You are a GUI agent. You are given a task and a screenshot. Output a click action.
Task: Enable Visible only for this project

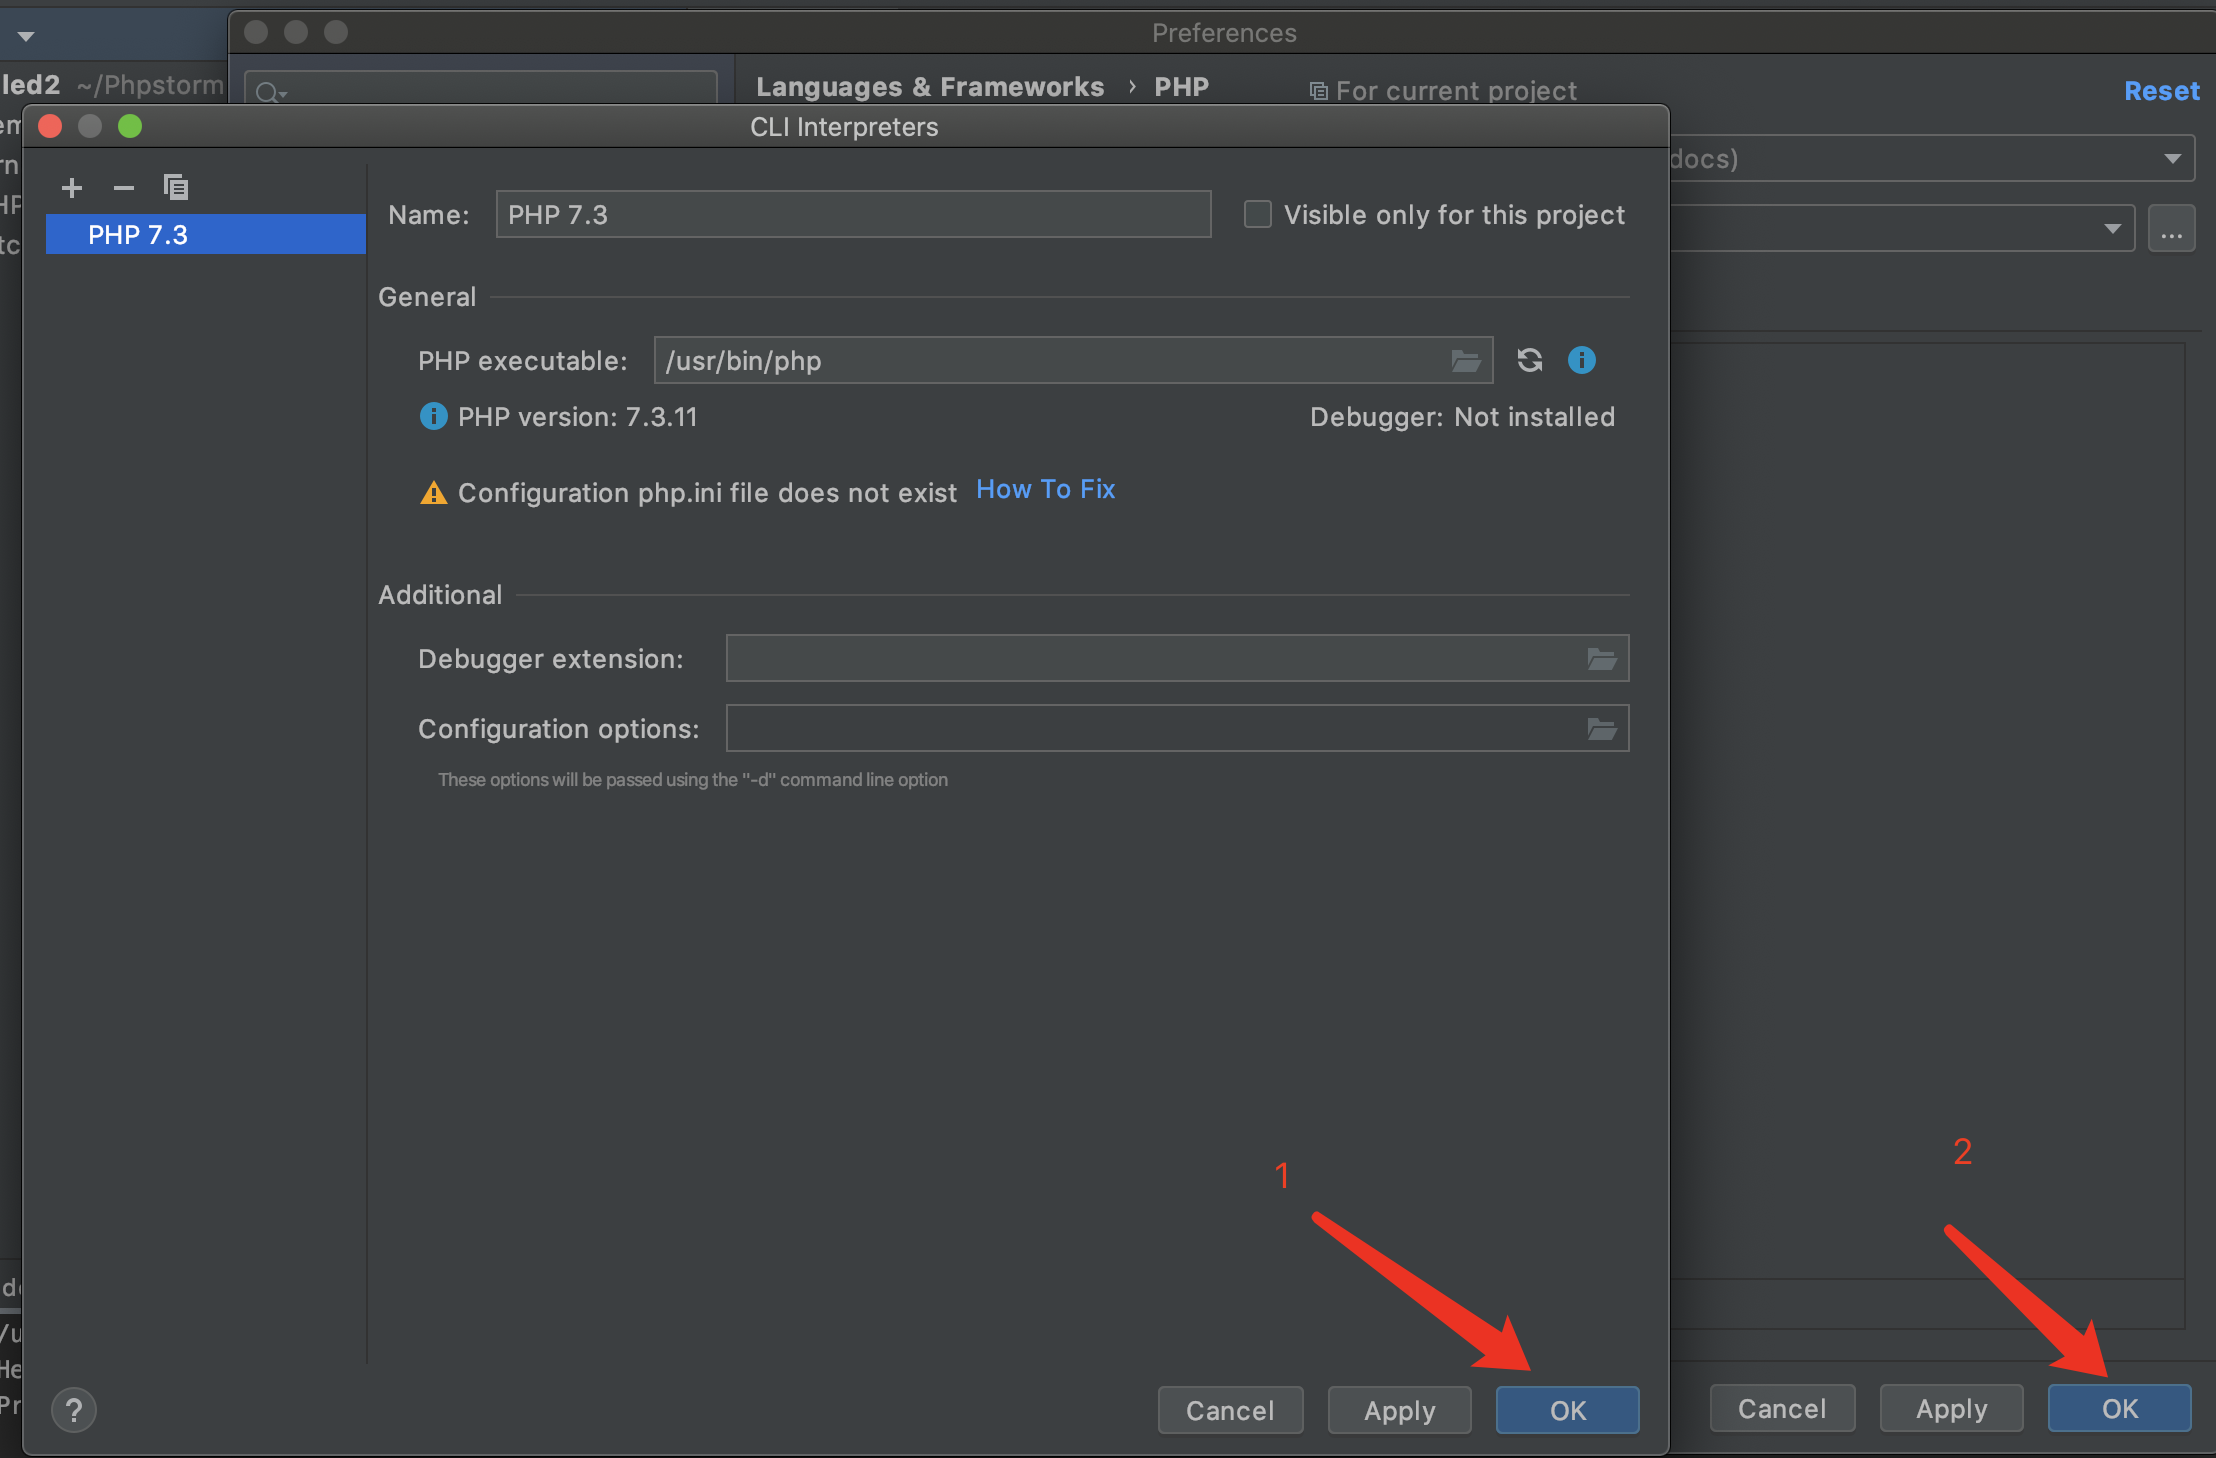click(1257, 215)
